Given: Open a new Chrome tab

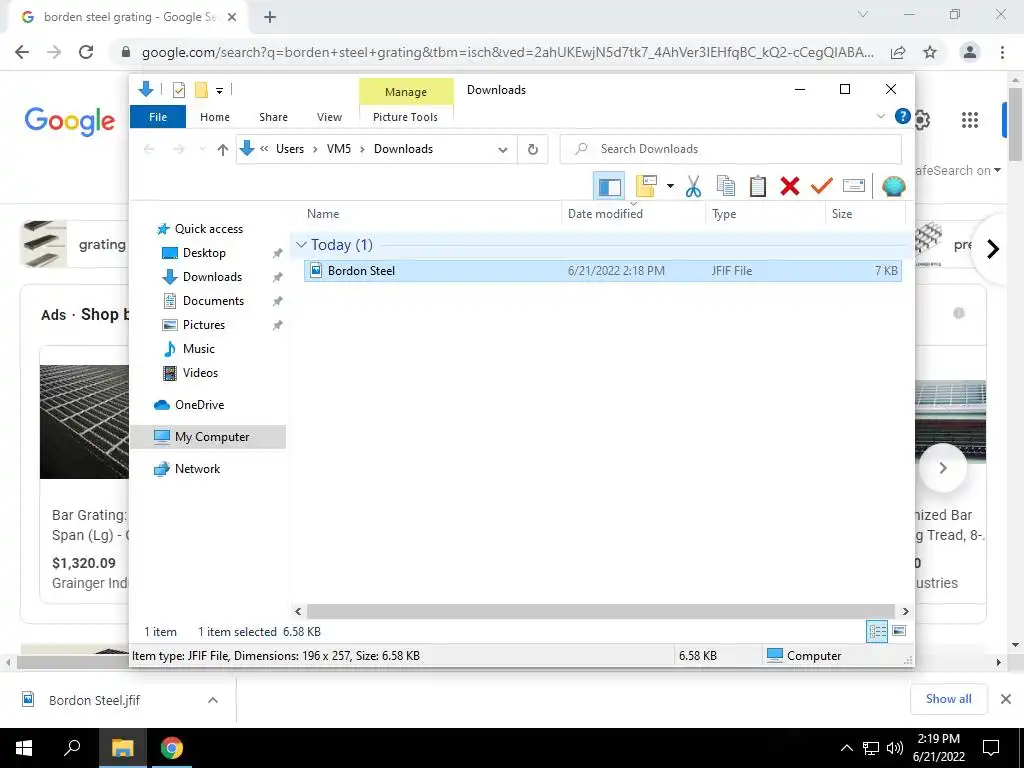Looking at the screenshot, I should click(270, 18).
